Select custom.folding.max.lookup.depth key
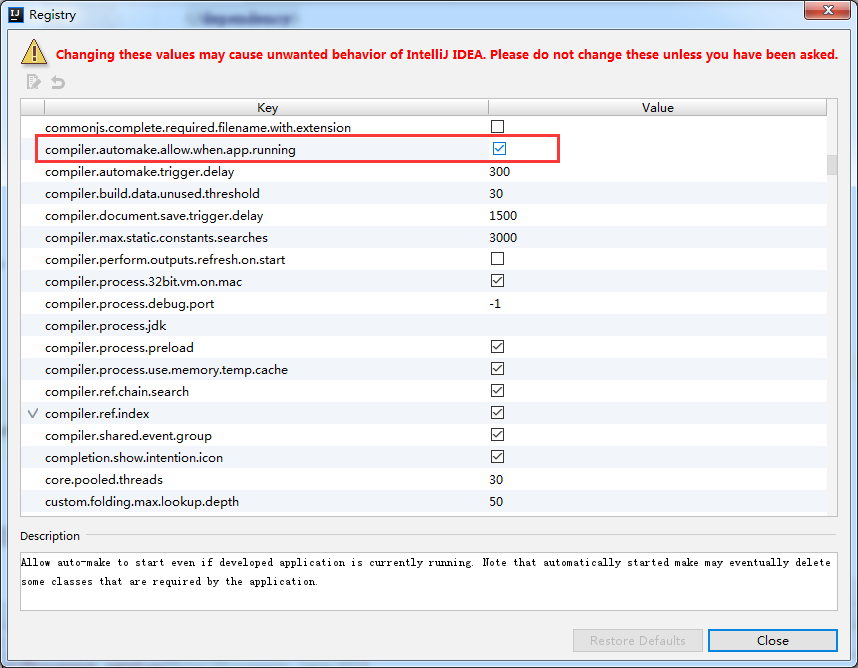 pos(142,502)
